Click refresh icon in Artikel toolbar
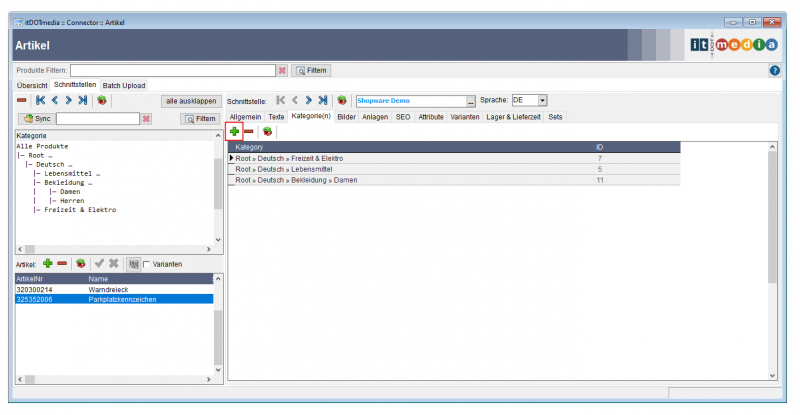800x415 pixels. tap(80, 263)
